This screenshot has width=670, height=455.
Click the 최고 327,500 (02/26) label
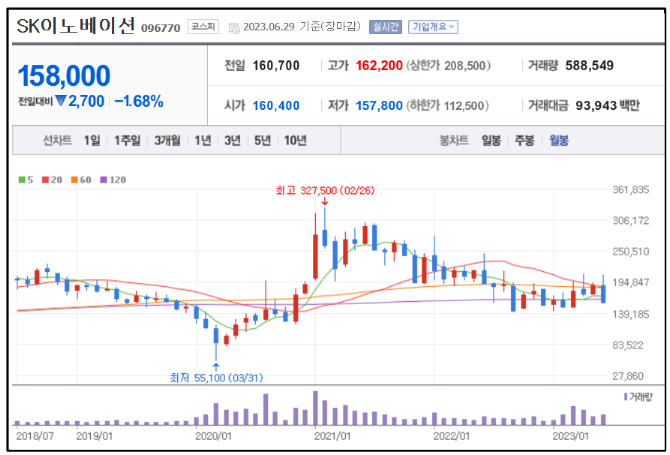pyautogui.click(x=325, y=190)
